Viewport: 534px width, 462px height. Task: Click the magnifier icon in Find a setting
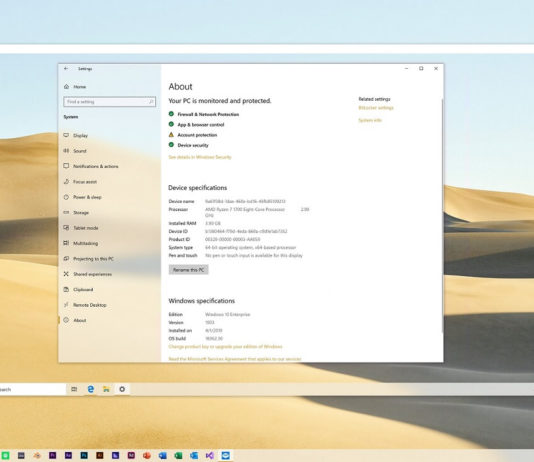click(x=151, y=102)
